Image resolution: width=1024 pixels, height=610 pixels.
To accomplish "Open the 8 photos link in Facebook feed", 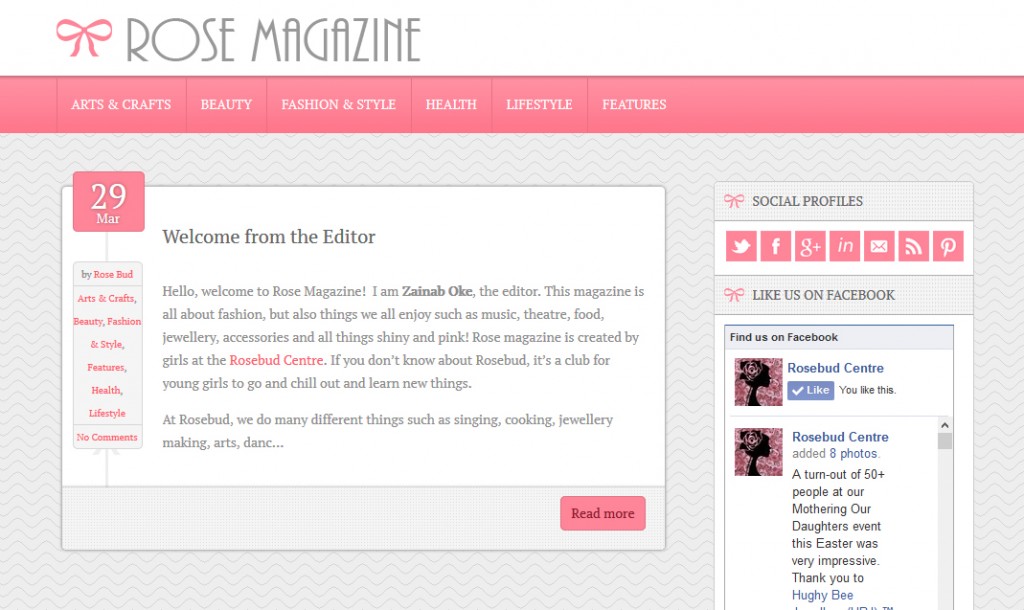I will 854,453.
